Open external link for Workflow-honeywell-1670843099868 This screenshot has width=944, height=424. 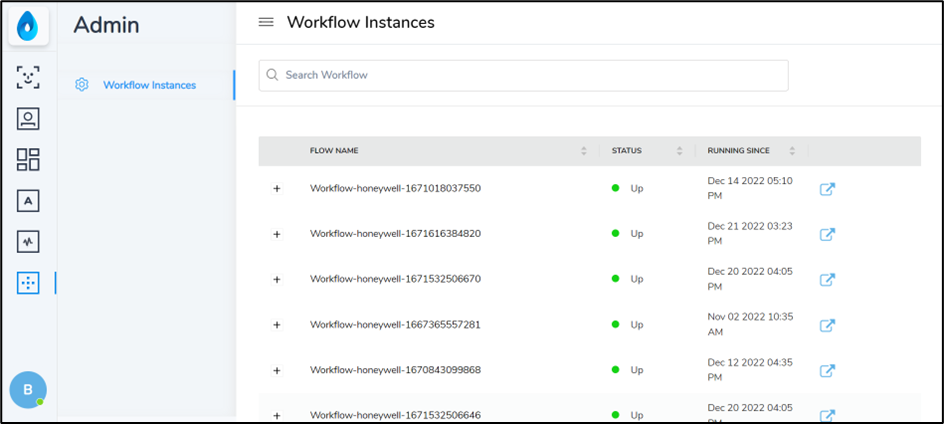[827, 370]
